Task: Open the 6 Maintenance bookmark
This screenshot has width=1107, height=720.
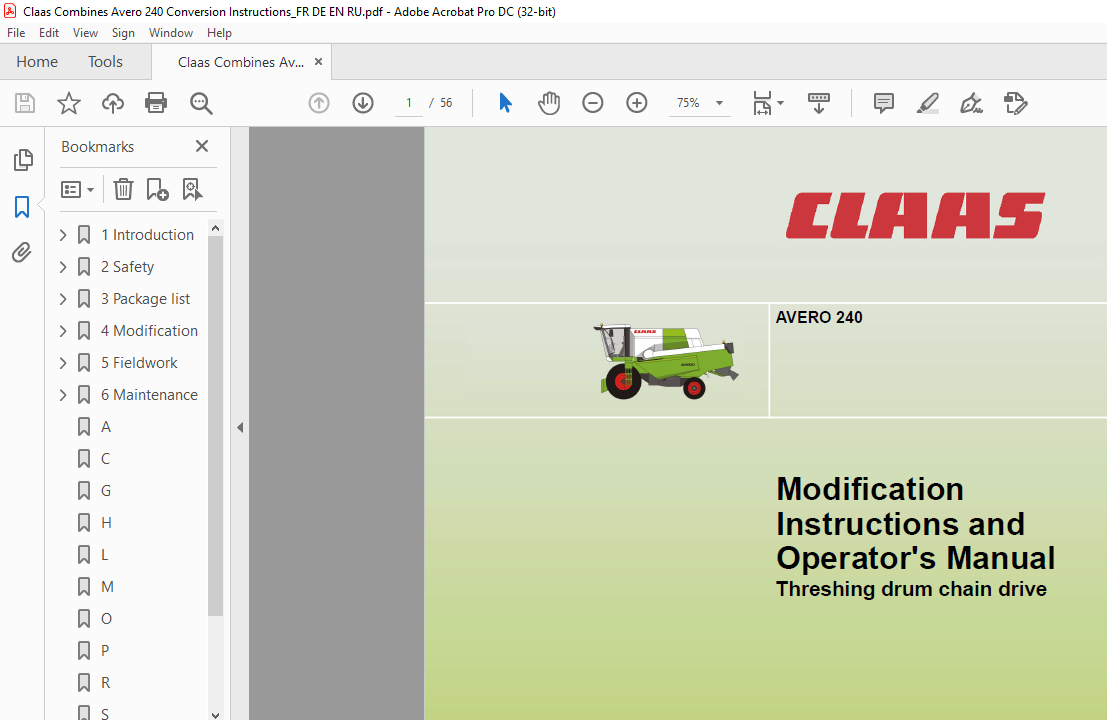Action: (x=149, y=395)
